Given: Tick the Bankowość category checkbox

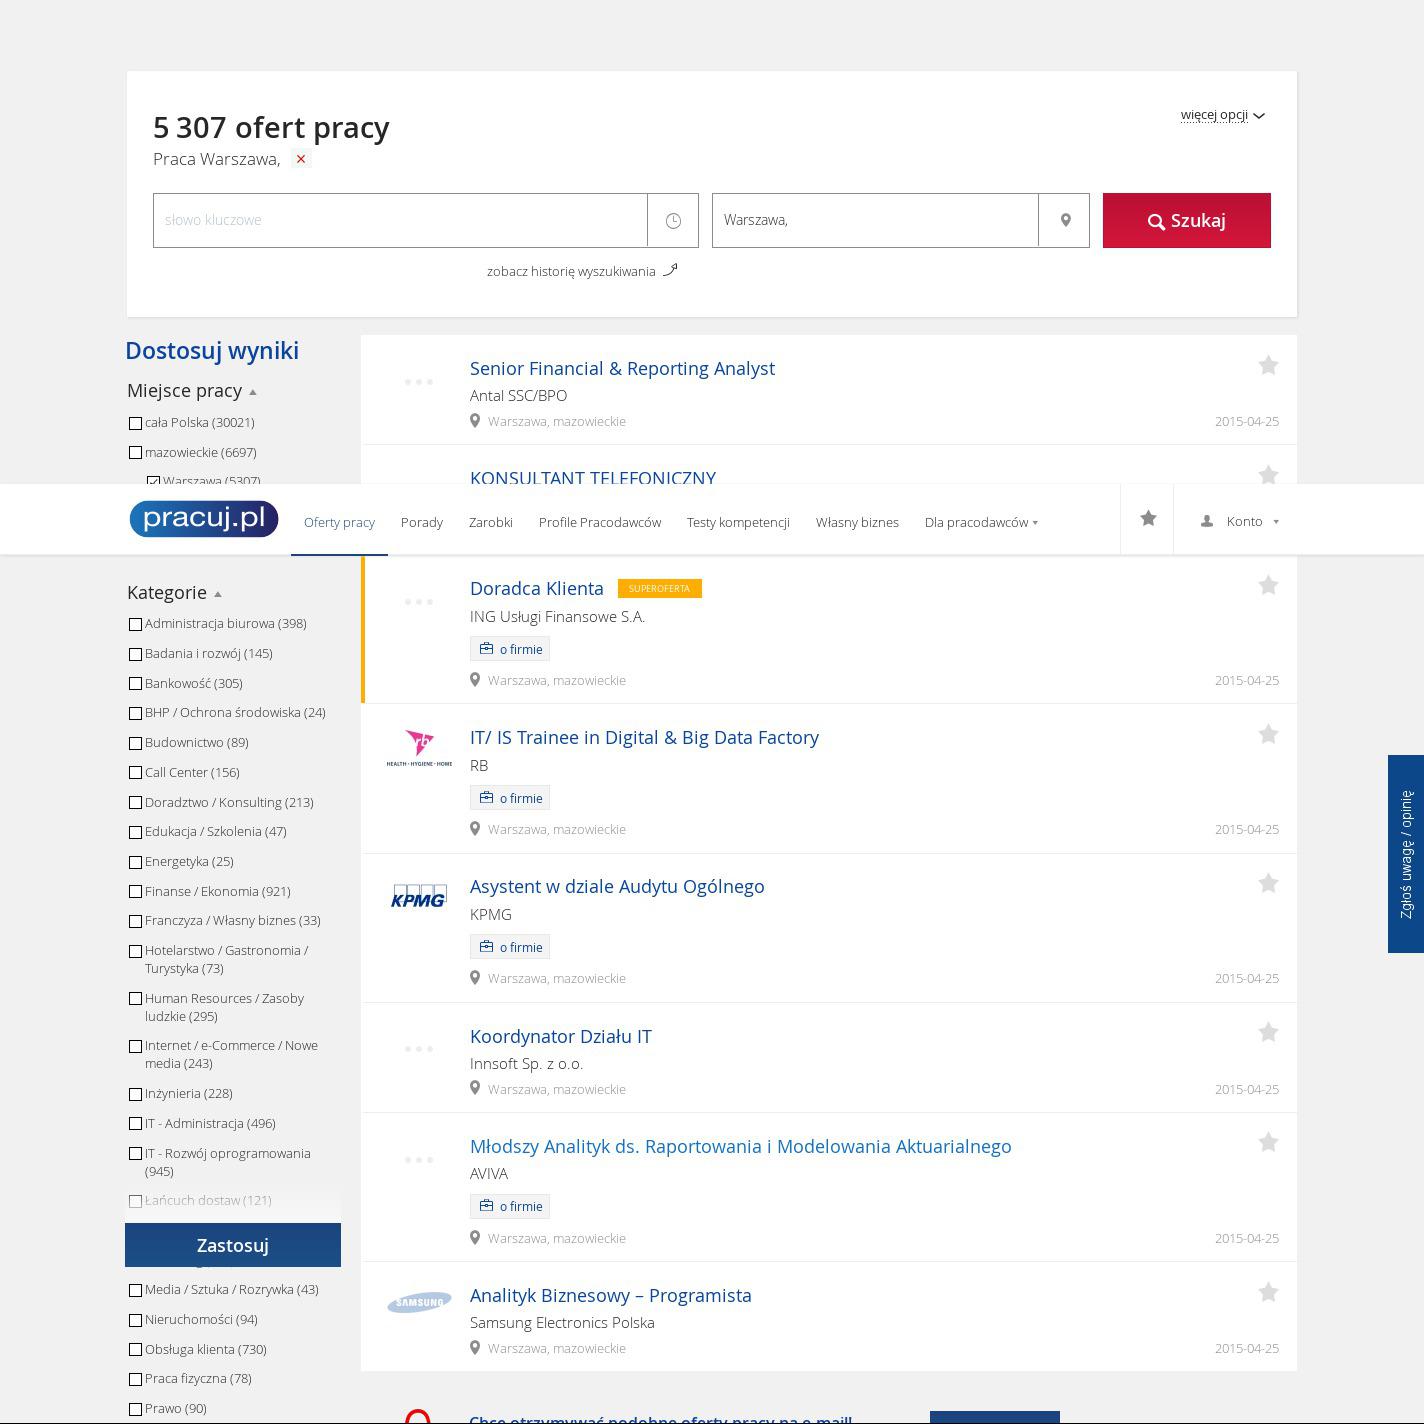Looking at the screenshot, I should pyautogui.click(x=136, y=684).
